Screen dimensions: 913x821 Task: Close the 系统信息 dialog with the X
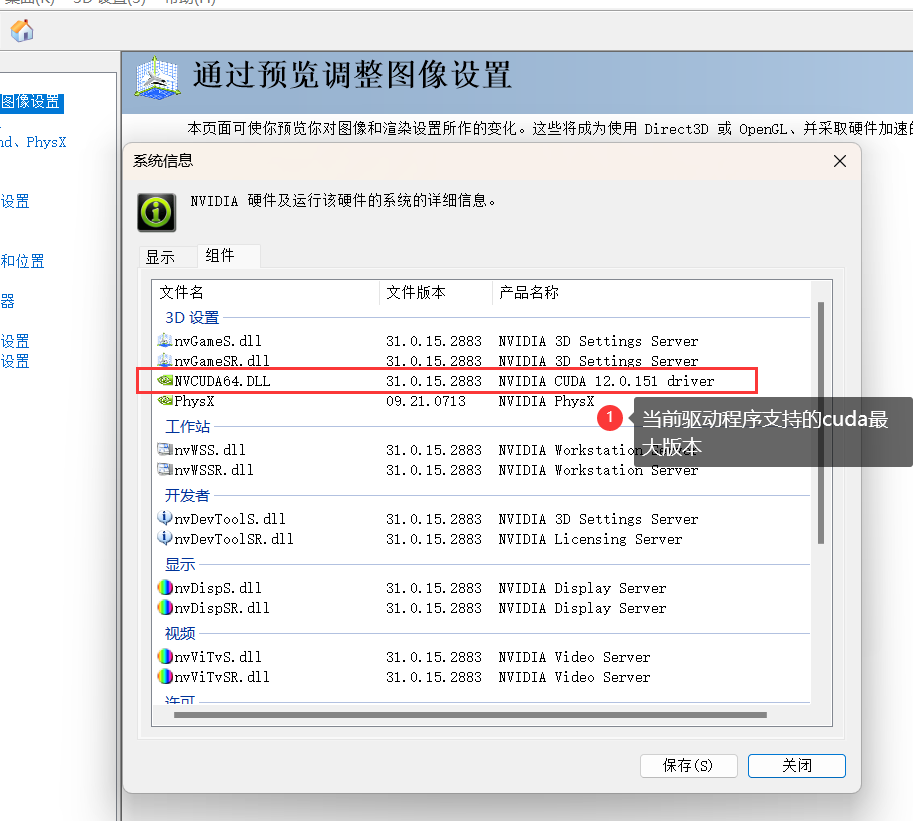[840, 161]
